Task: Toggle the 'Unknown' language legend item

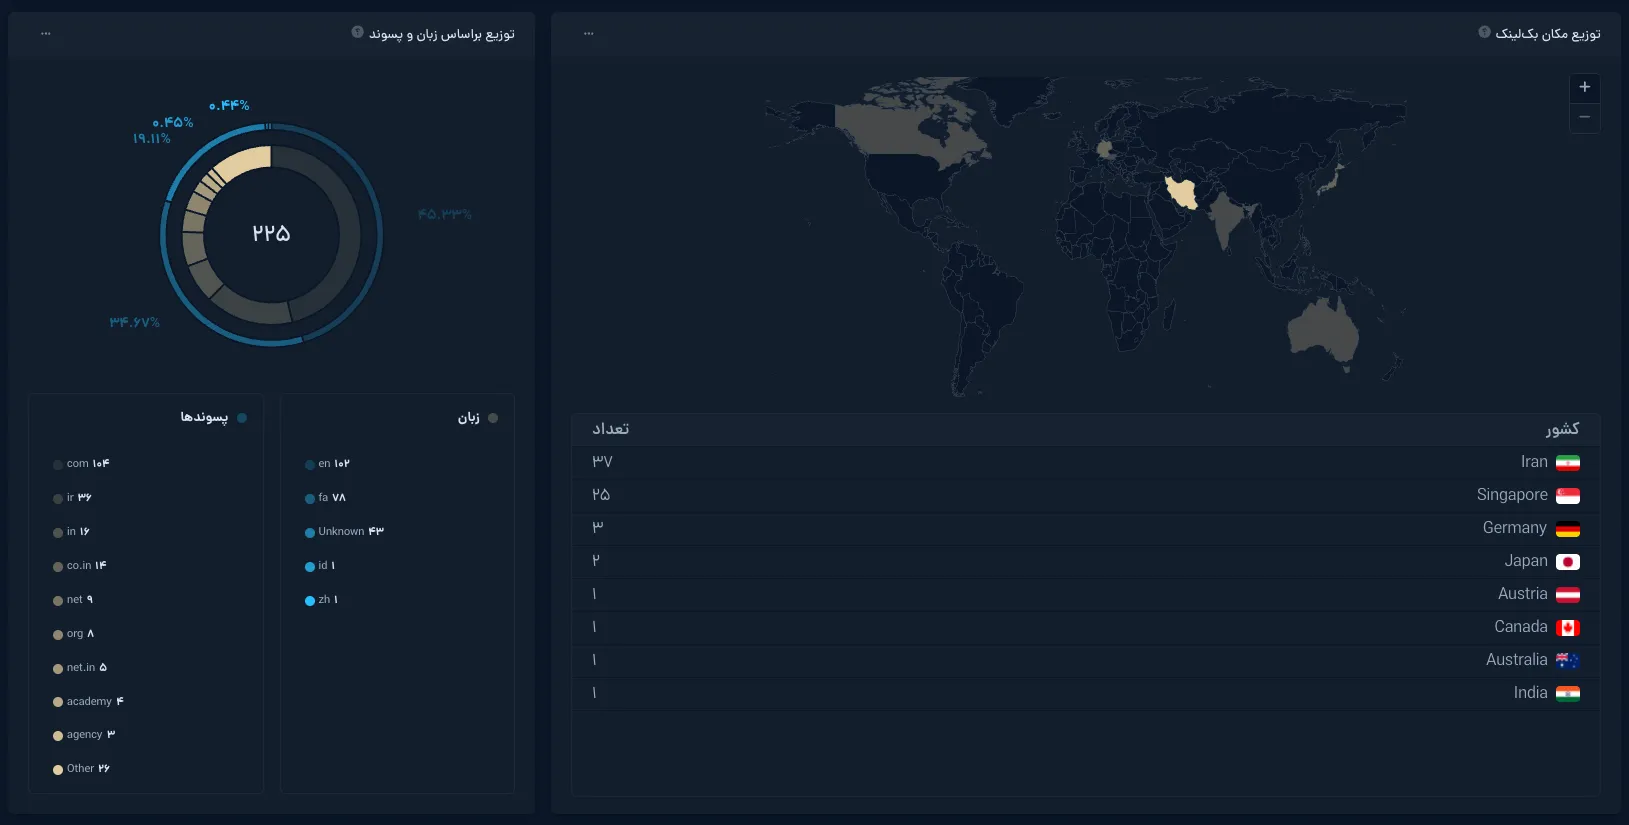Action: pyautogui.click(x=344, y=532)
